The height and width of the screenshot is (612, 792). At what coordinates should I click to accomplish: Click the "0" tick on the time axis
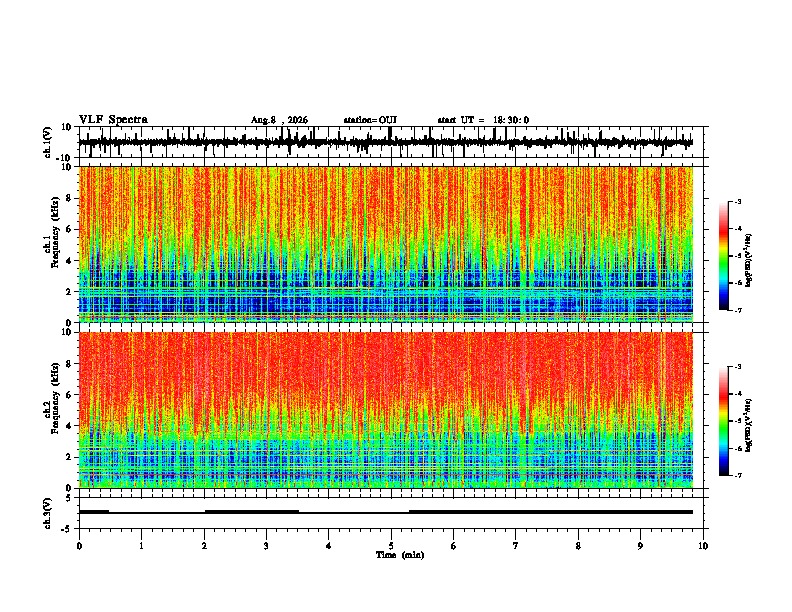(x=79, y=546)
